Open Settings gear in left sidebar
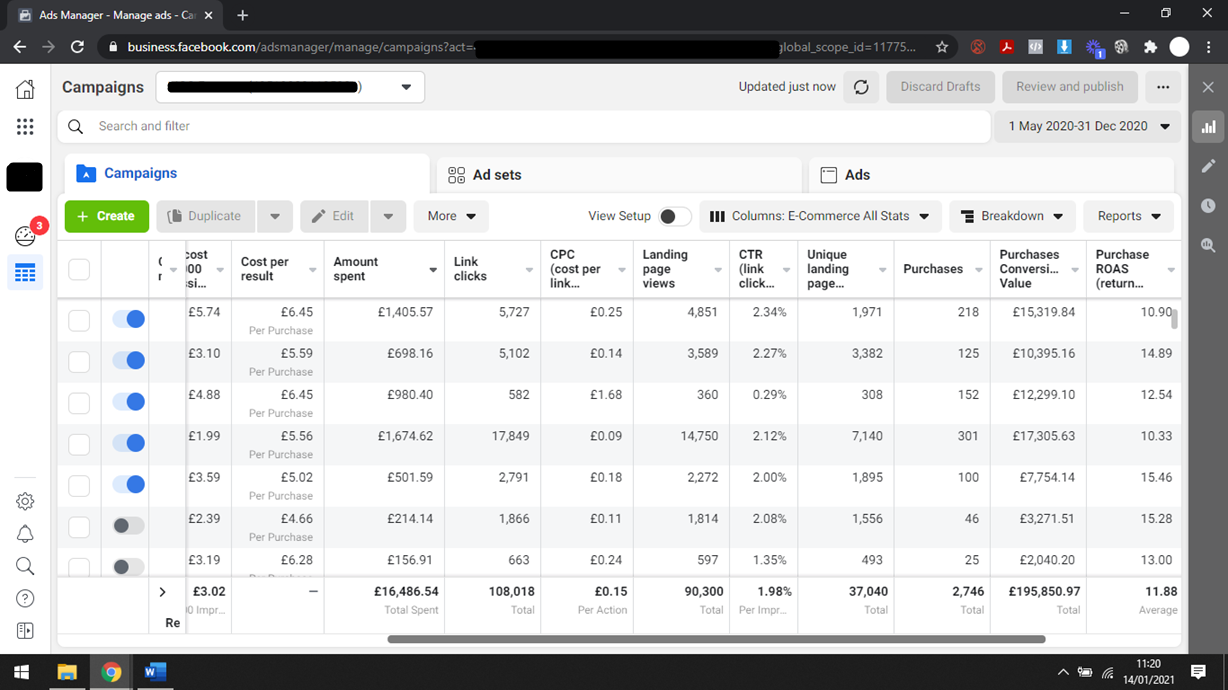The width and height of the screenshot is (1228, 690). click(x=25, y=501)
